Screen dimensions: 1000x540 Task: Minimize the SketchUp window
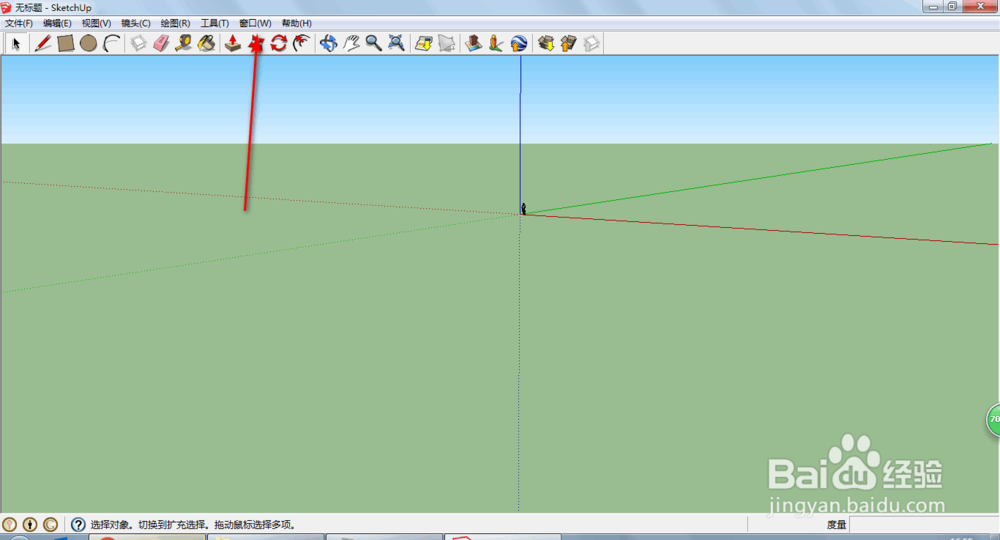933,6
